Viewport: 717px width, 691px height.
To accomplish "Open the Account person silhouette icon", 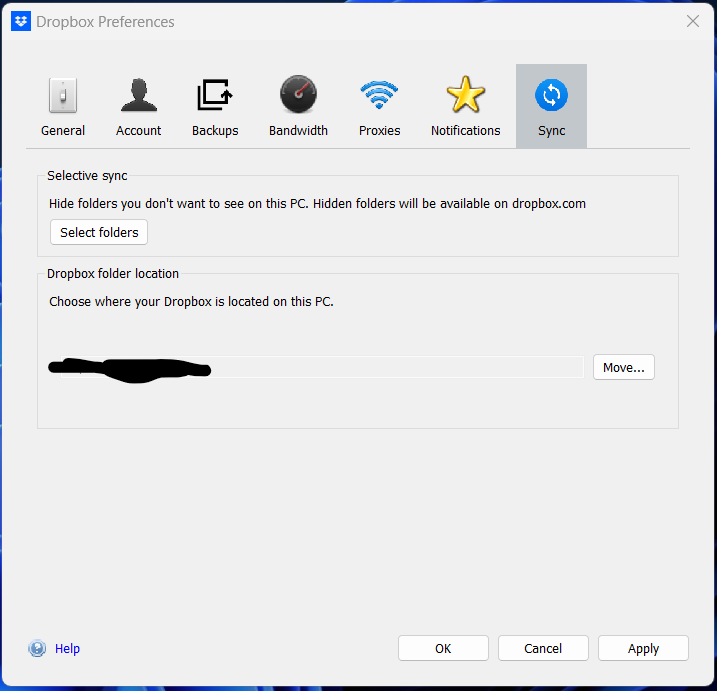I will 139,95.
